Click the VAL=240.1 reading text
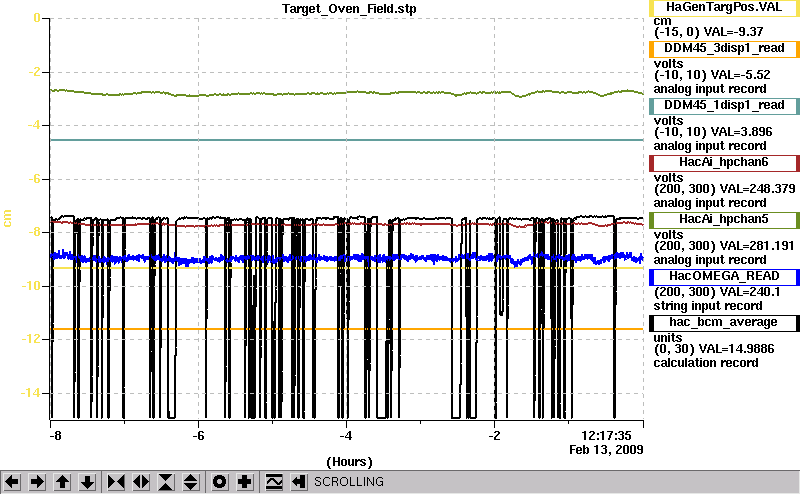The width and height of the screenshot is (800, 494). point(749,292)
